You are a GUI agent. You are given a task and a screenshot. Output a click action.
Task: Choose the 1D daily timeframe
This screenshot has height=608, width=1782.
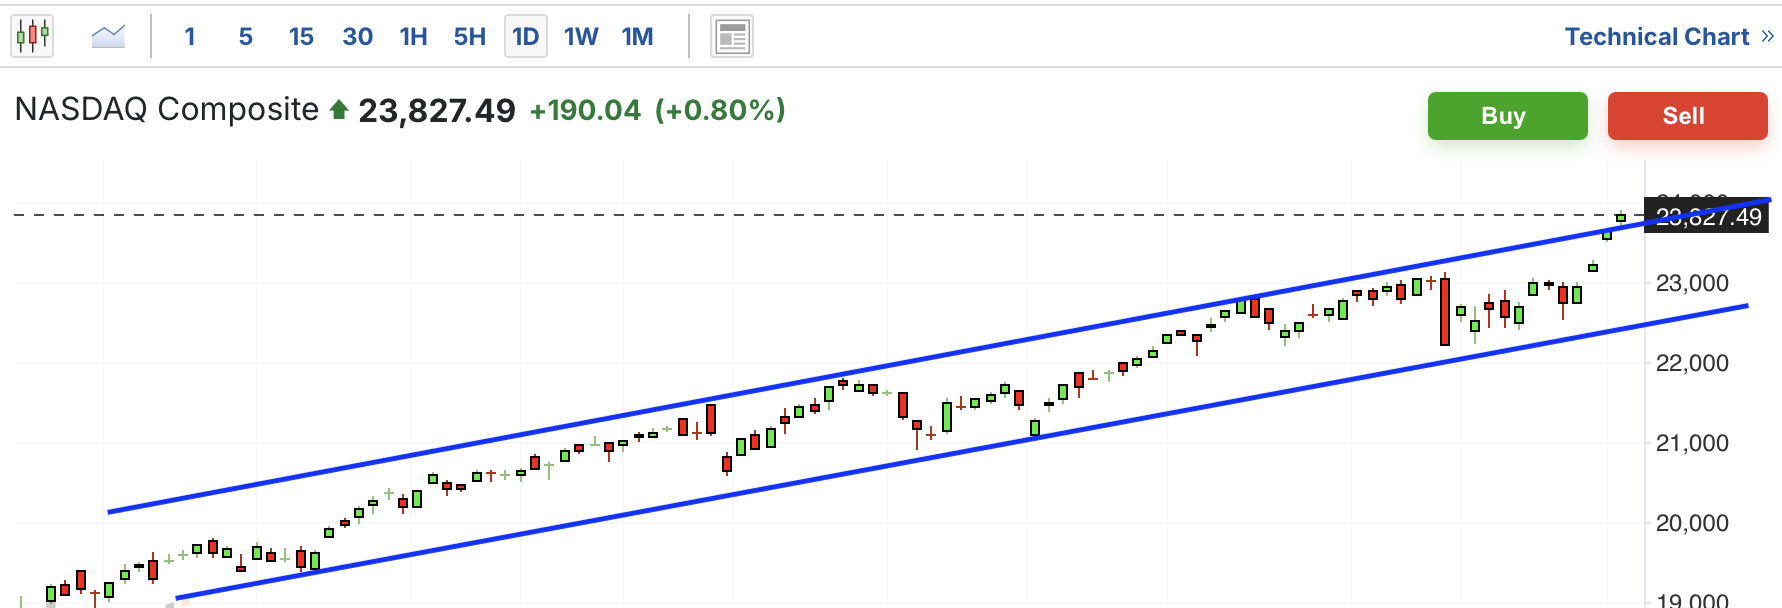point(526,37)
